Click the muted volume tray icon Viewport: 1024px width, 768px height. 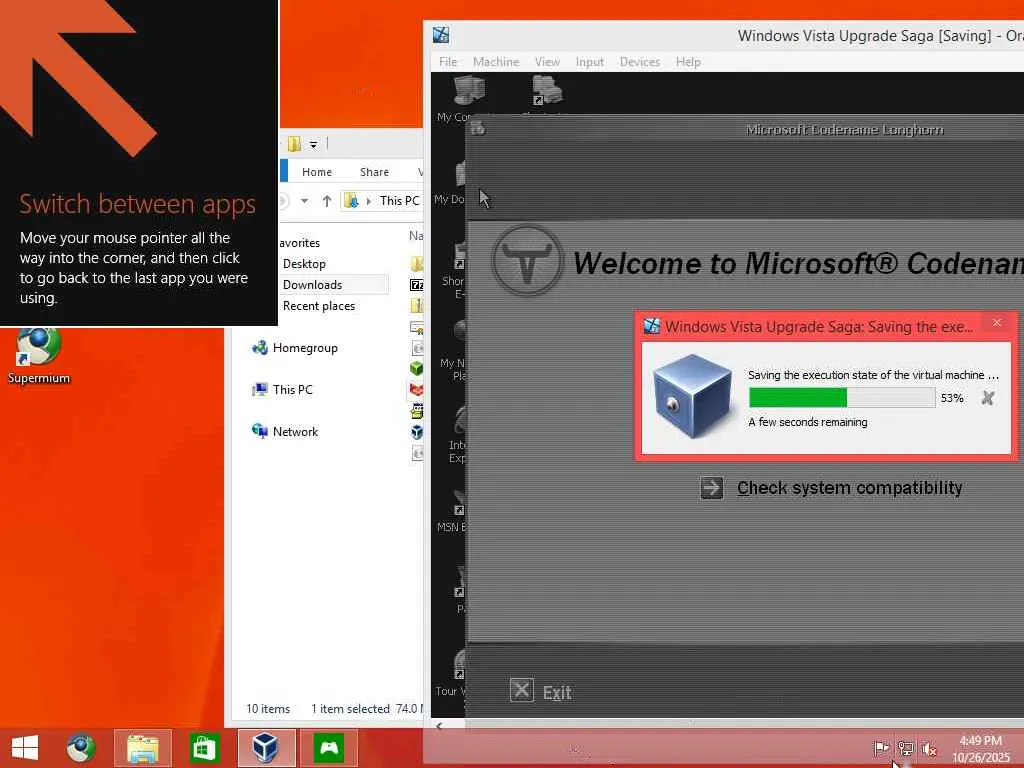(929, 748)
